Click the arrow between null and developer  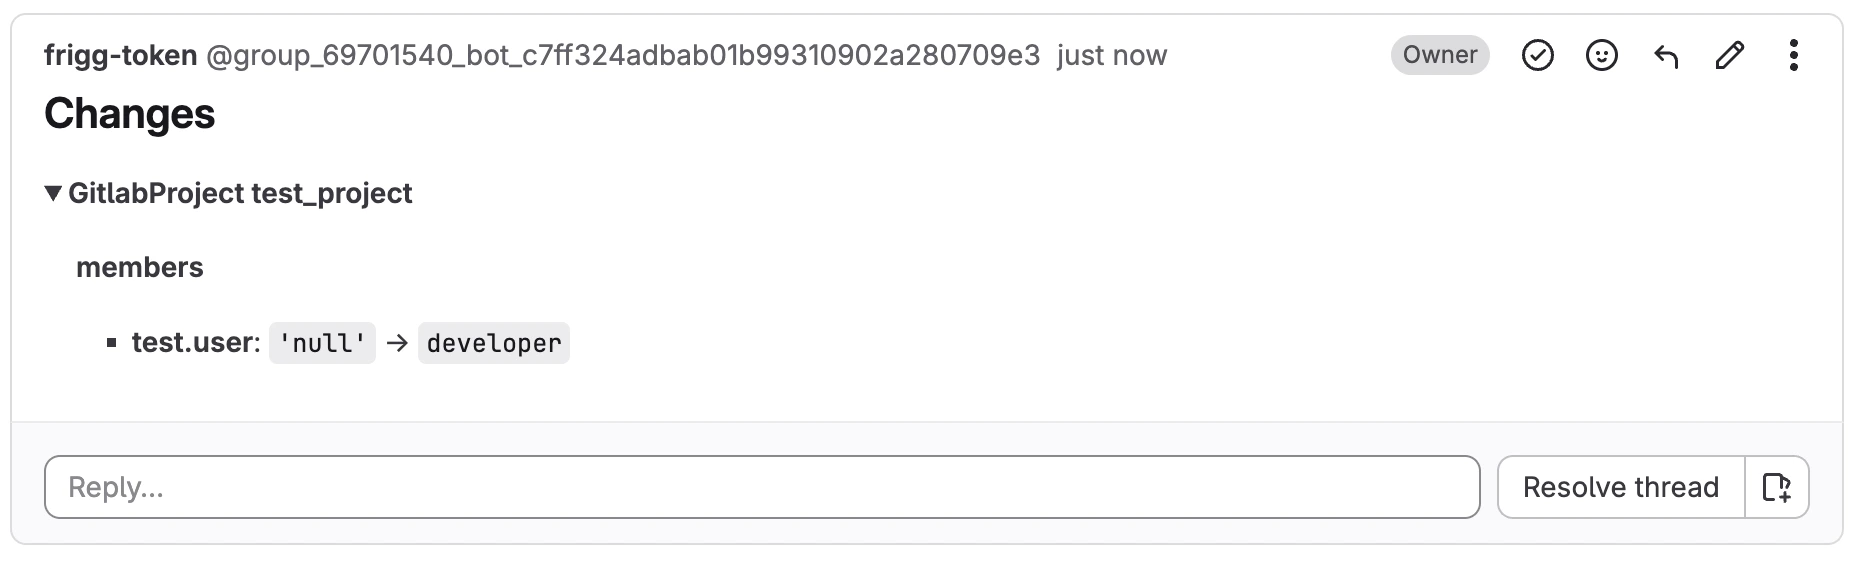[397, 343]
